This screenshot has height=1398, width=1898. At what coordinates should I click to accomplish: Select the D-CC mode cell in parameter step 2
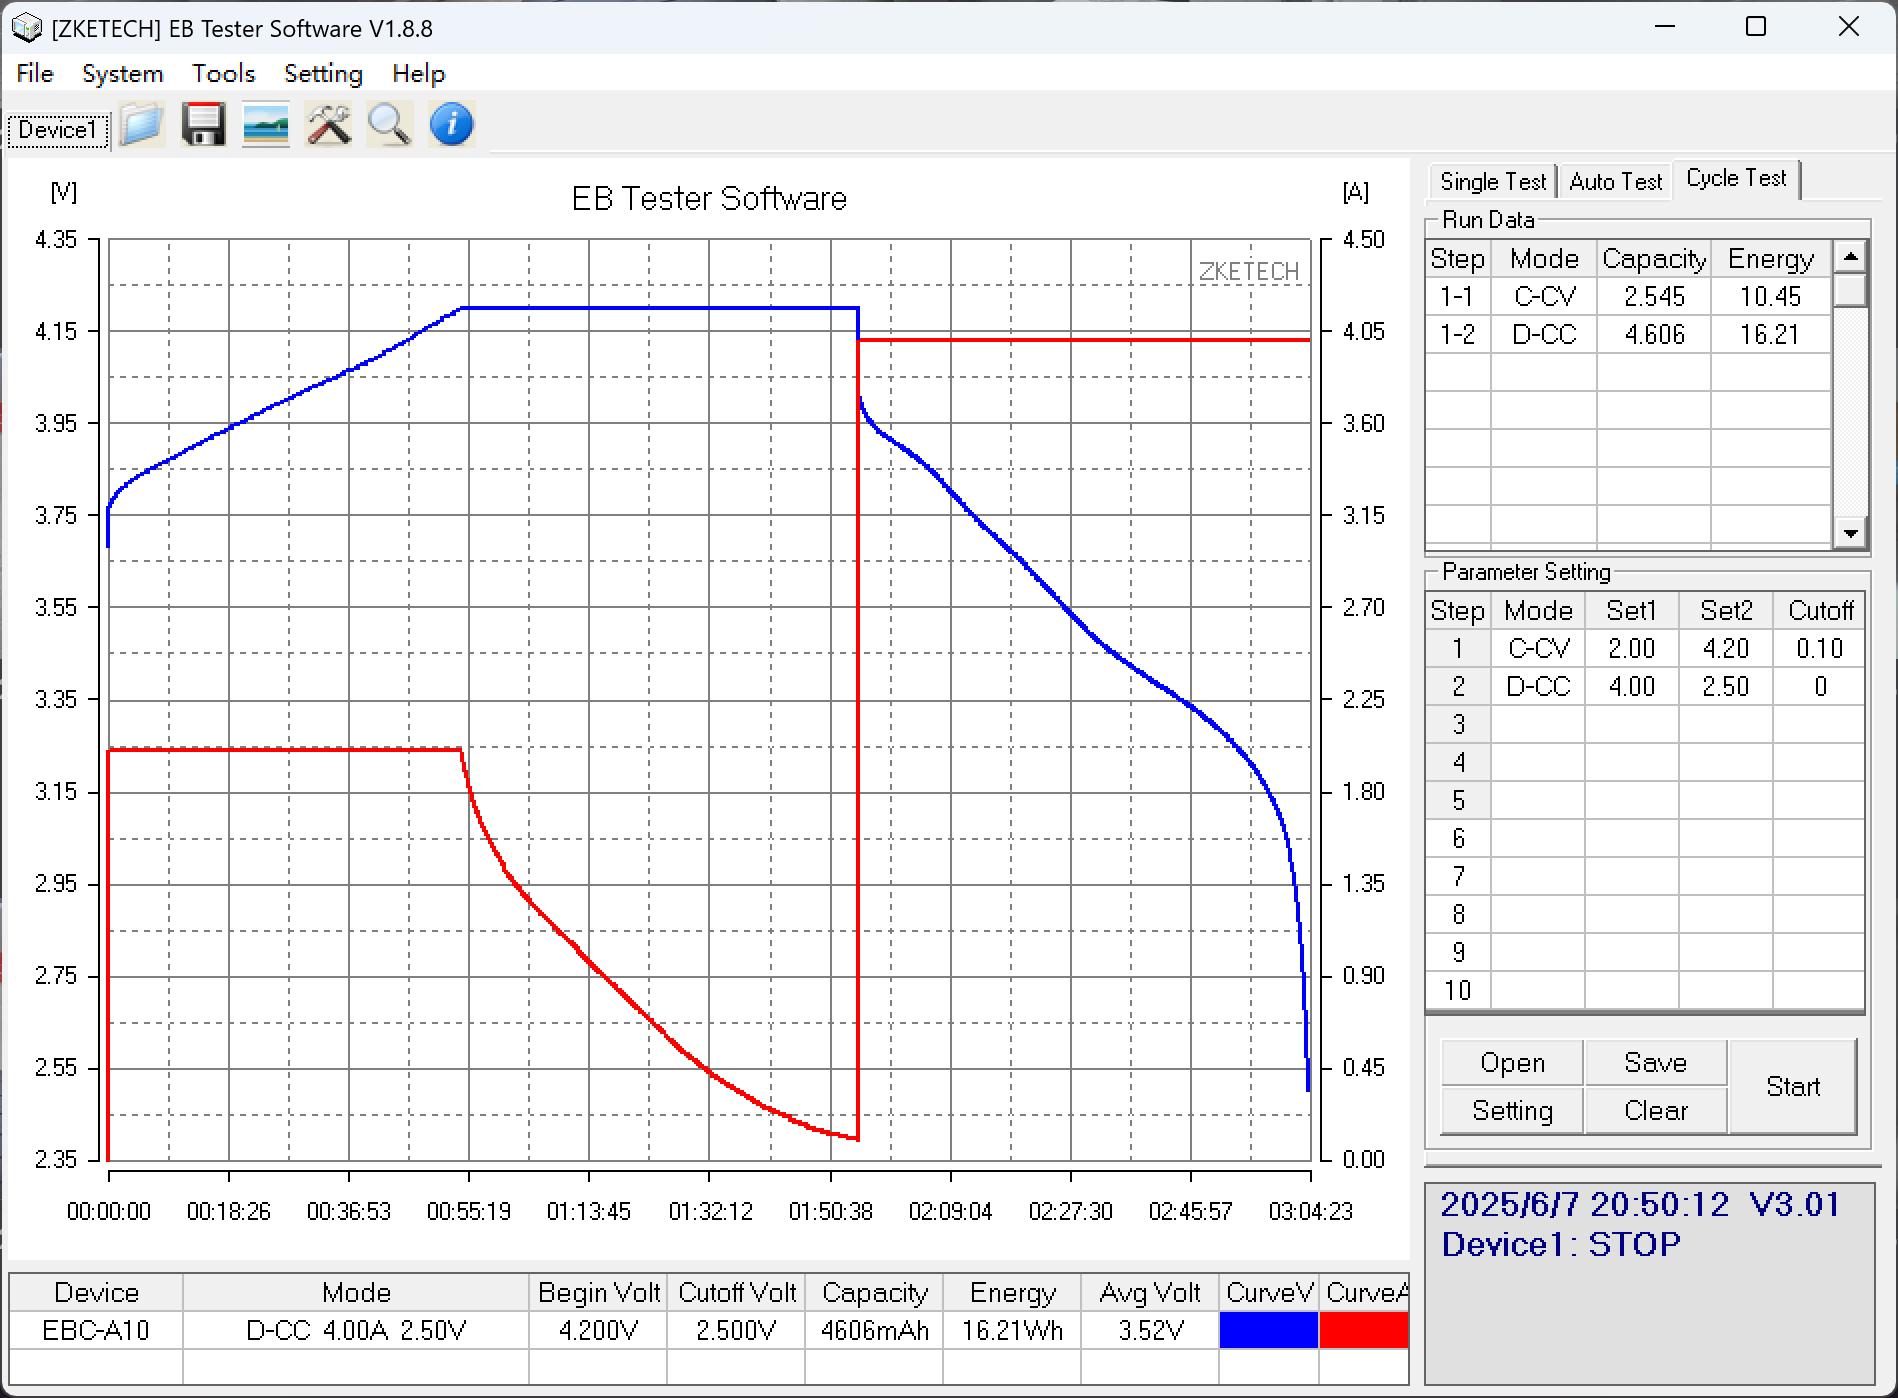1538,687
